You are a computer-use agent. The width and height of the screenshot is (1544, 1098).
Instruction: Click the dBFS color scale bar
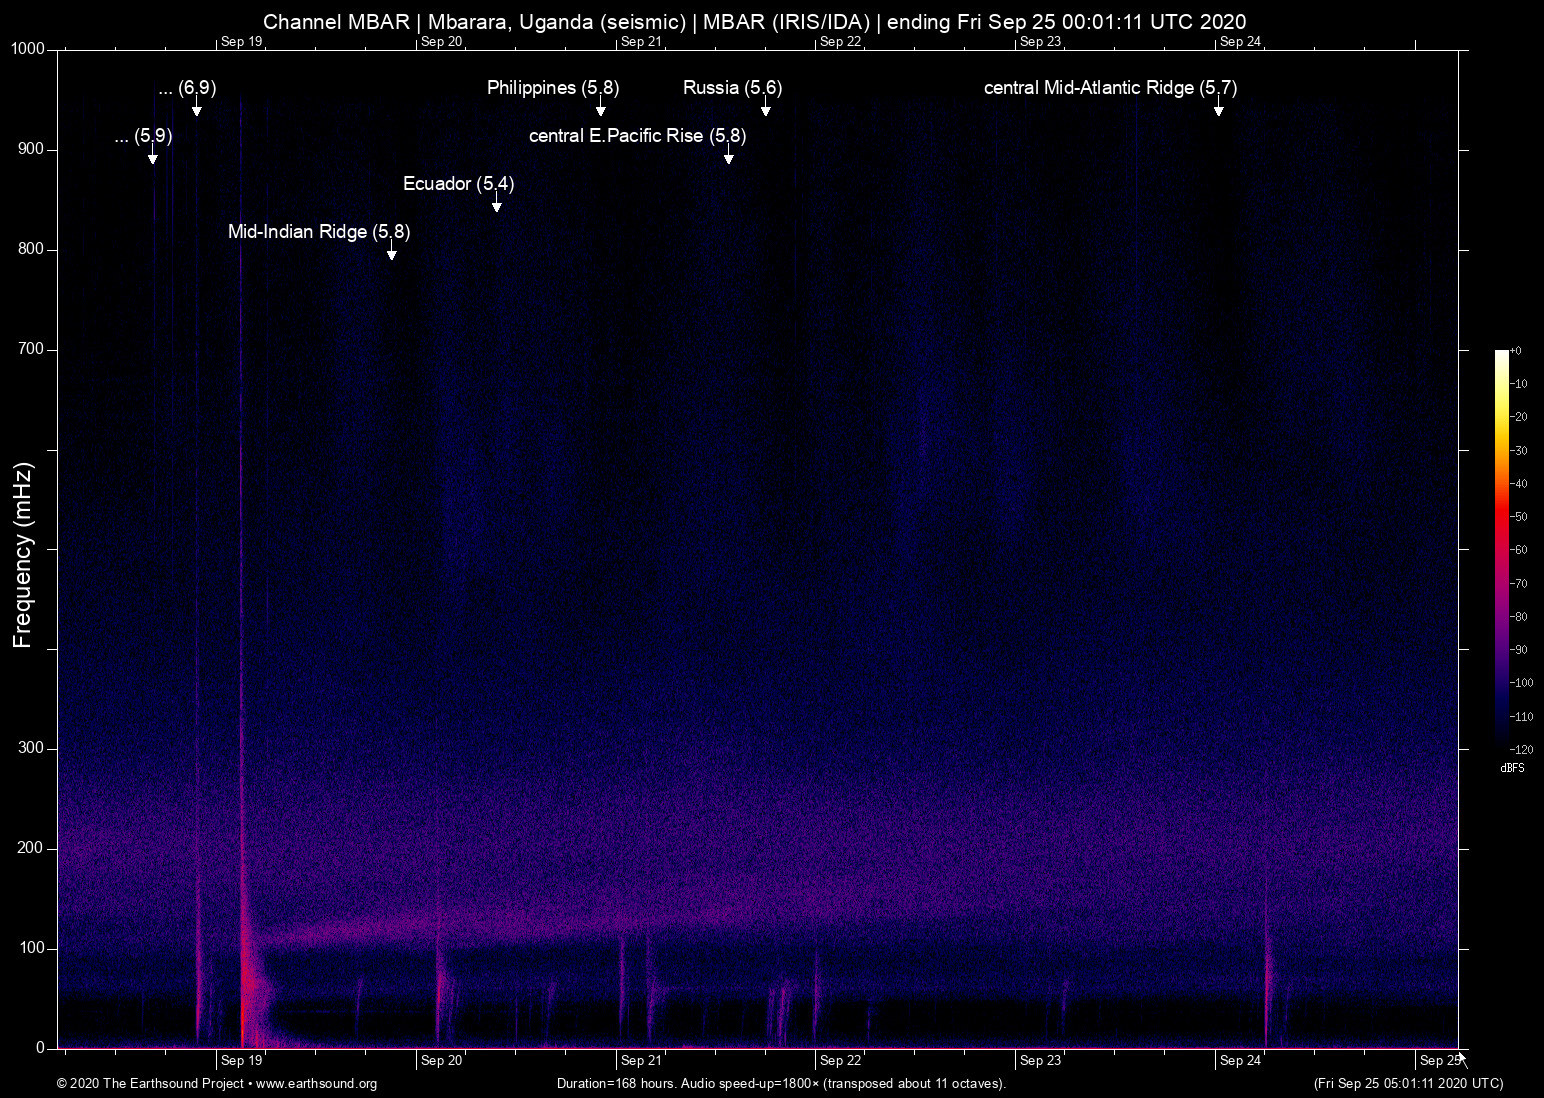pos(1502,548)
